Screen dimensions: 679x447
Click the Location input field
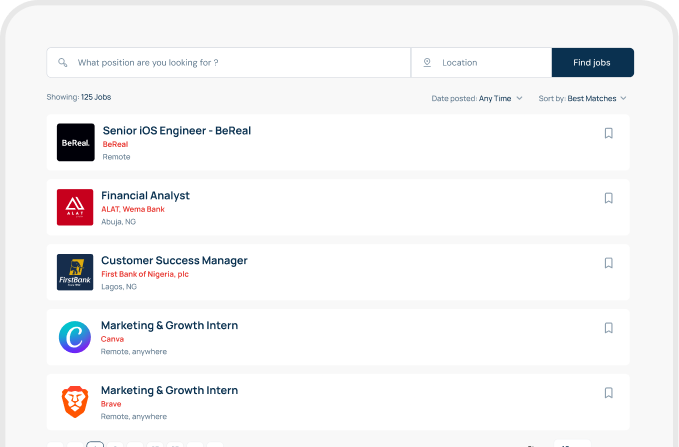(490, 63)
